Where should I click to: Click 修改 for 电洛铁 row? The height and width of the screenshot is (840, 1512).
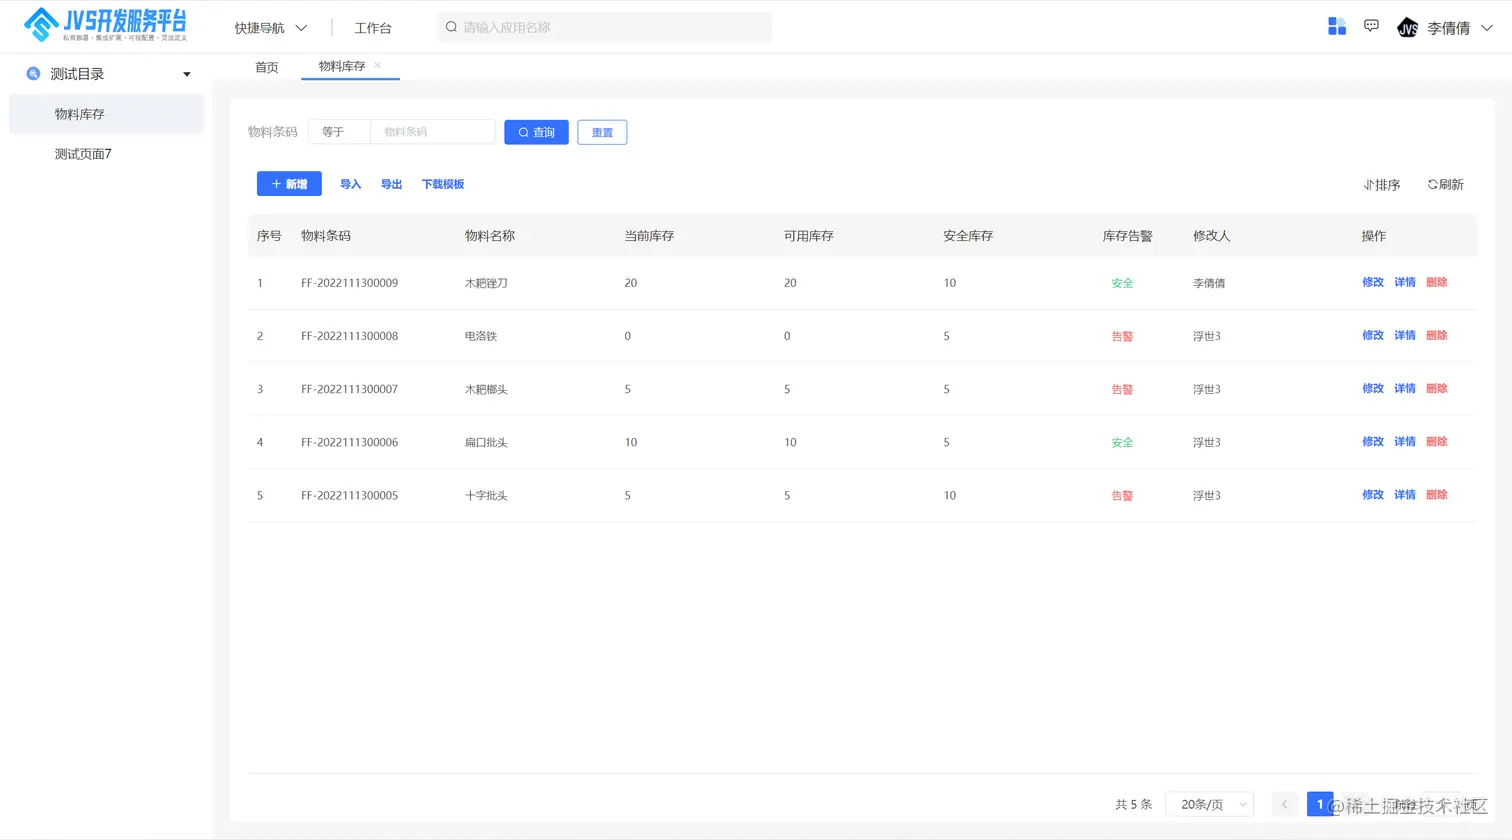pos(1373,335)
